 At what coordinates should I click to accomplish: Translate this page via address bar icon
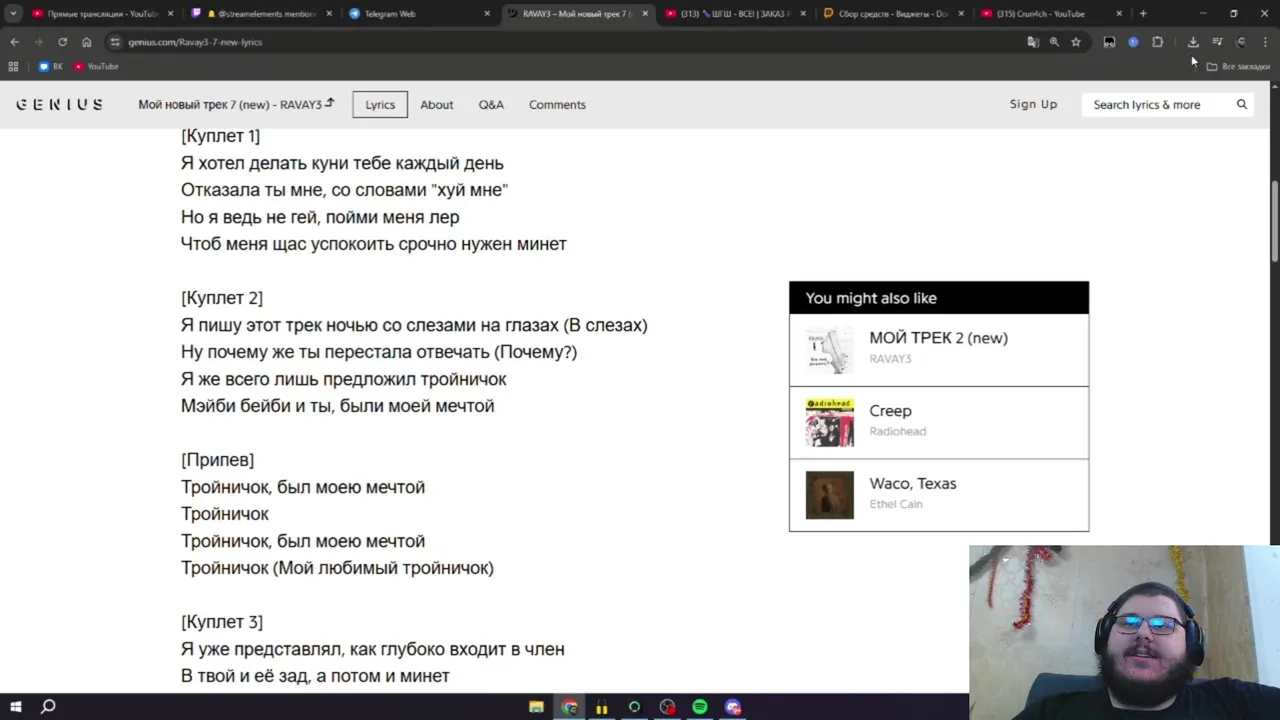(1033, 42)
